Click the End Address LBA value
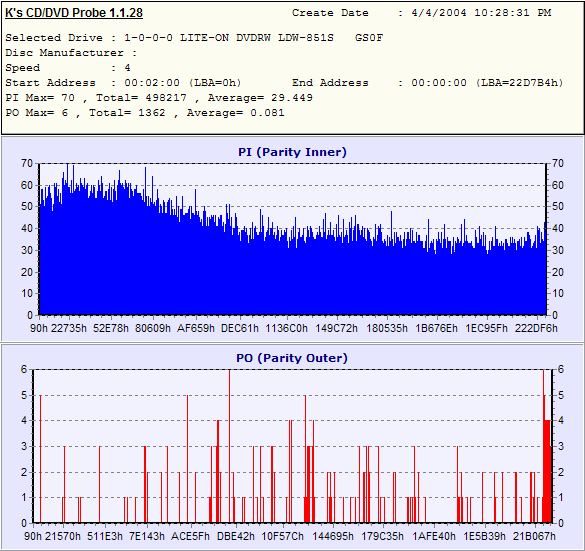The width and height of the screenshot is (585, 551). [487, 83]
